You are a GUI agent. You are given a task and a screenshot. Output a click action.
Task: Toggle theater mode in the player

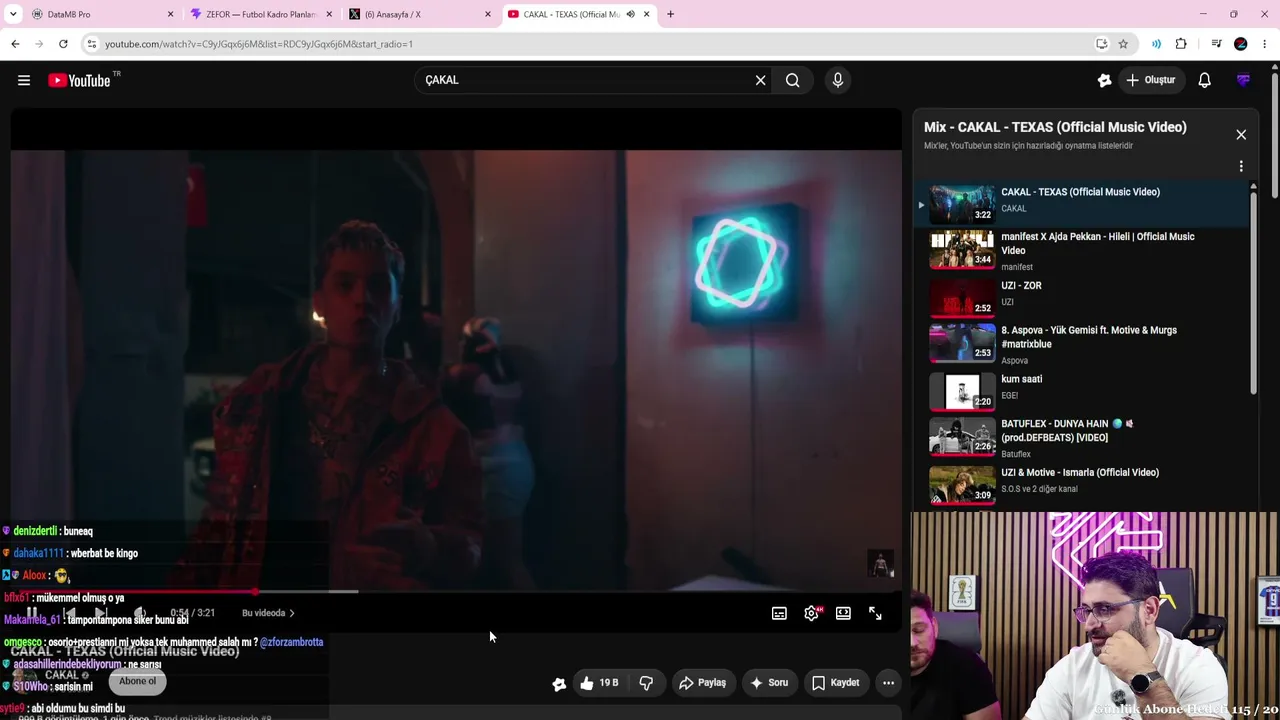point(843,613)
